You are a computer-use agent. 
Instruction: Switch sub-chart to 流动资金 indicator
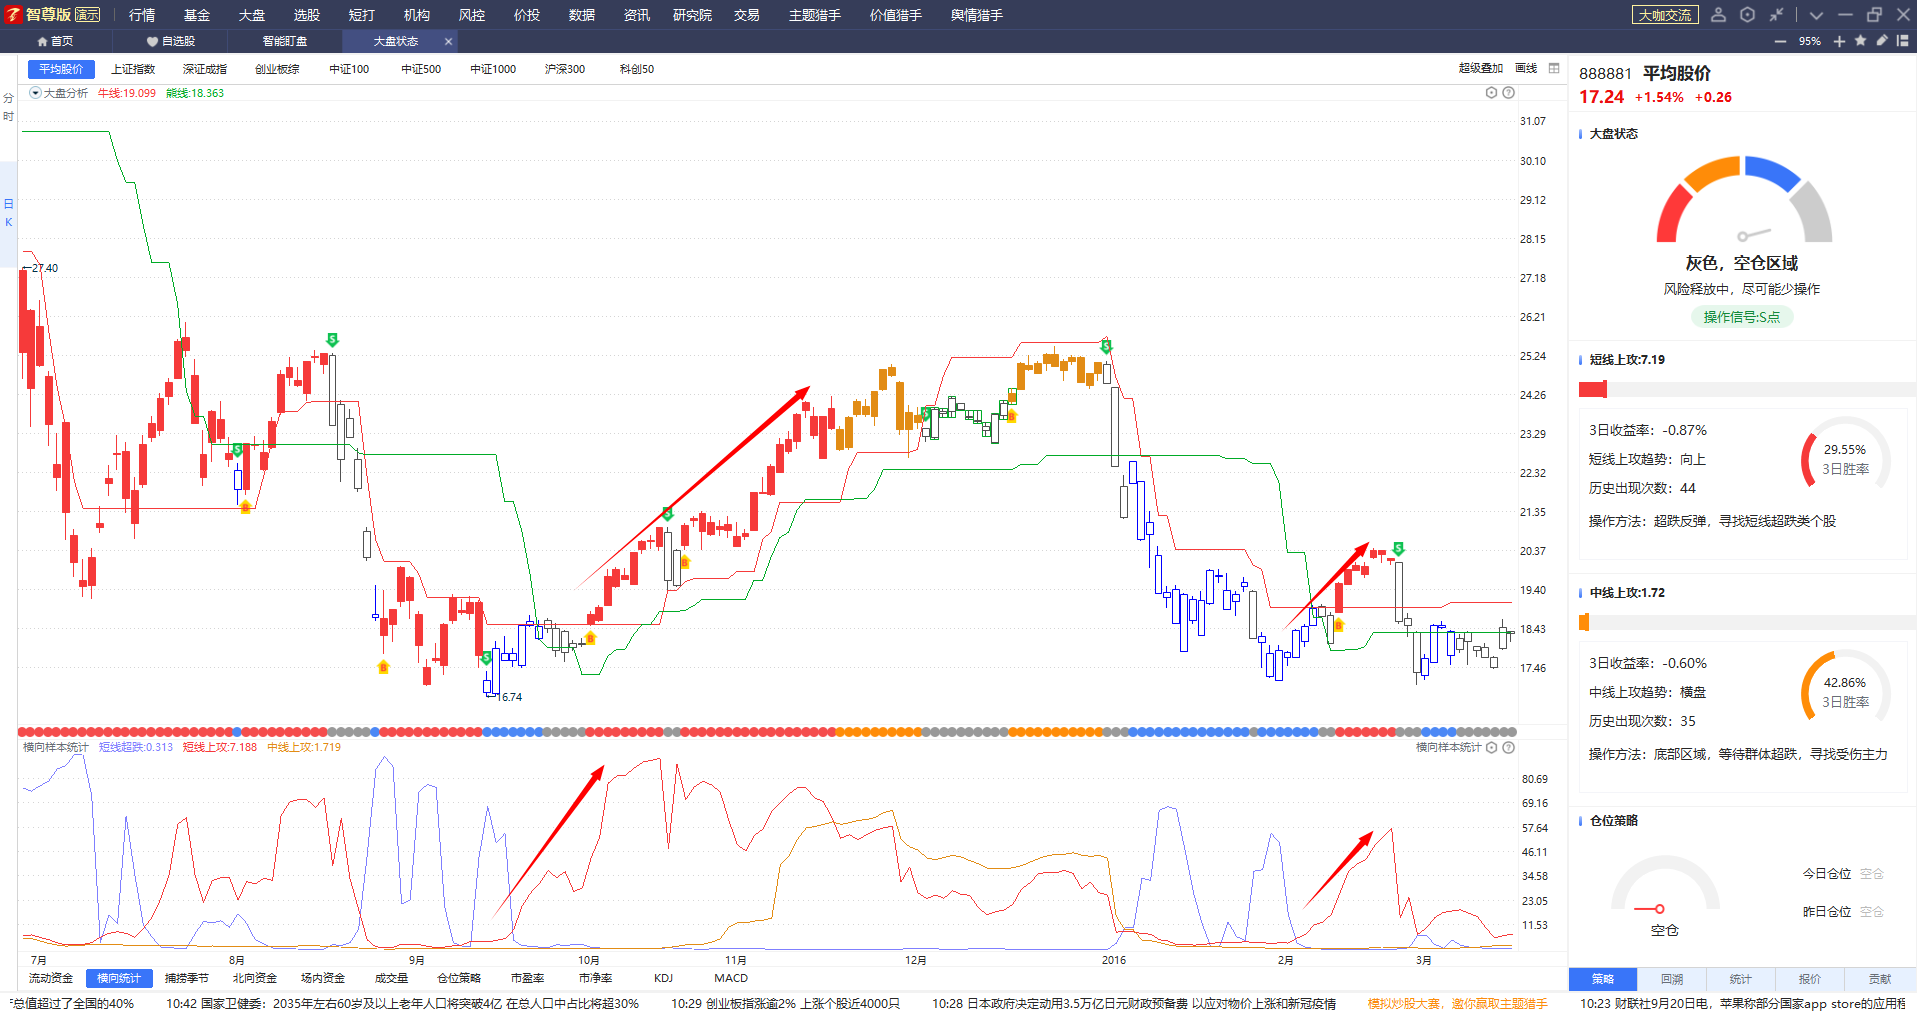pyautogui.click(x=51, y=978)
